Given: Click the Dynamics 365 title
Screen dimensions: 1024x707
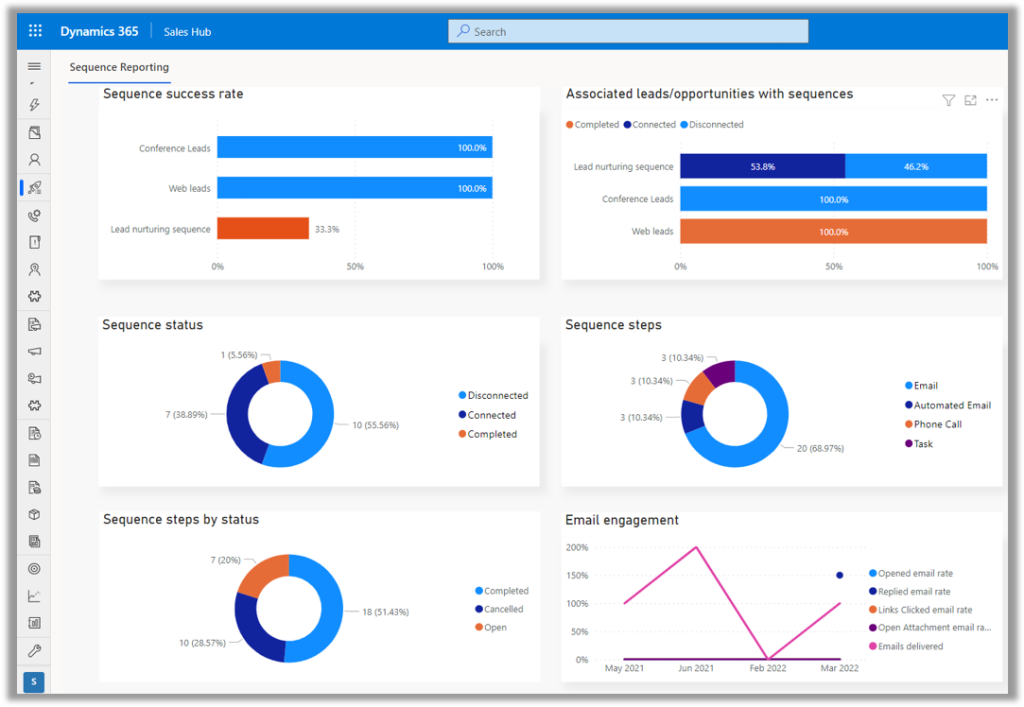Looking at the screenshot, I should pyautogui.click(x=99, y=32).
